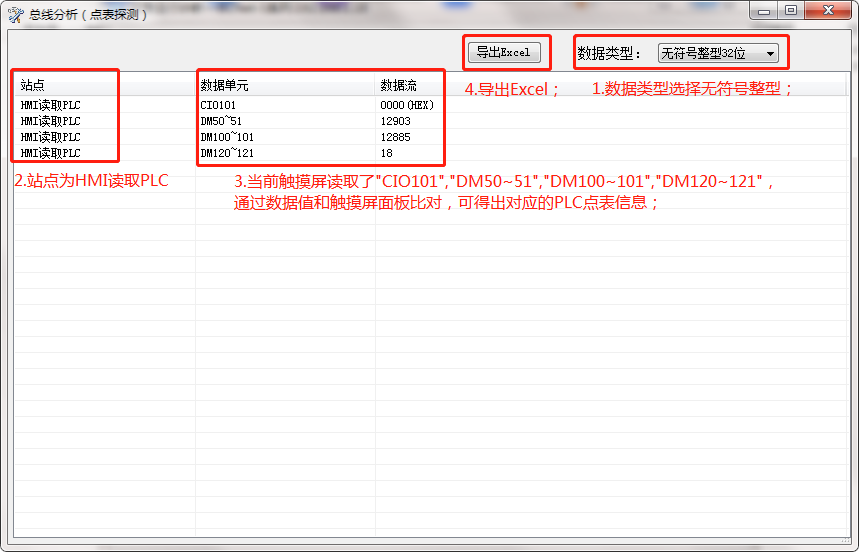Open the 数据类型 dropdown showing 无符号整型32位
859x552 pixels.
pos(718,53)
